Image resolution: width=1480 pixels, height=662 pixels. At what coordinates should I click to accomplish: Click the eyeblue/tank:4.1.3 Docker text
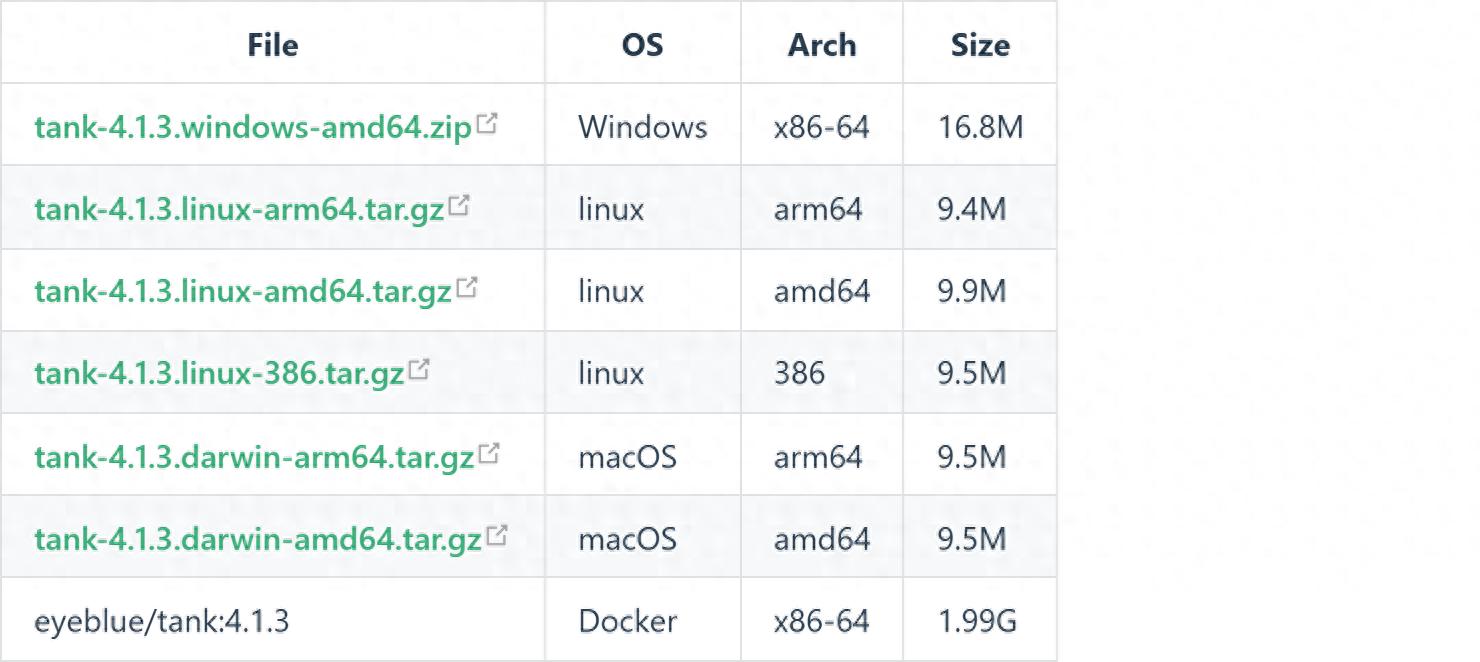161,622
